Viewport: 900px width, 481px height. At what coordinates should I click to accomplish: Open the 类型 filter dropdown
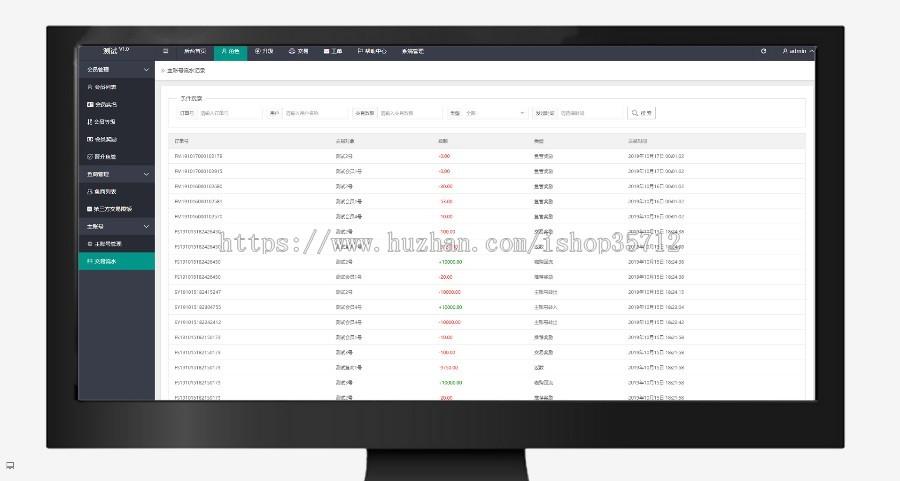coord(495,113)
